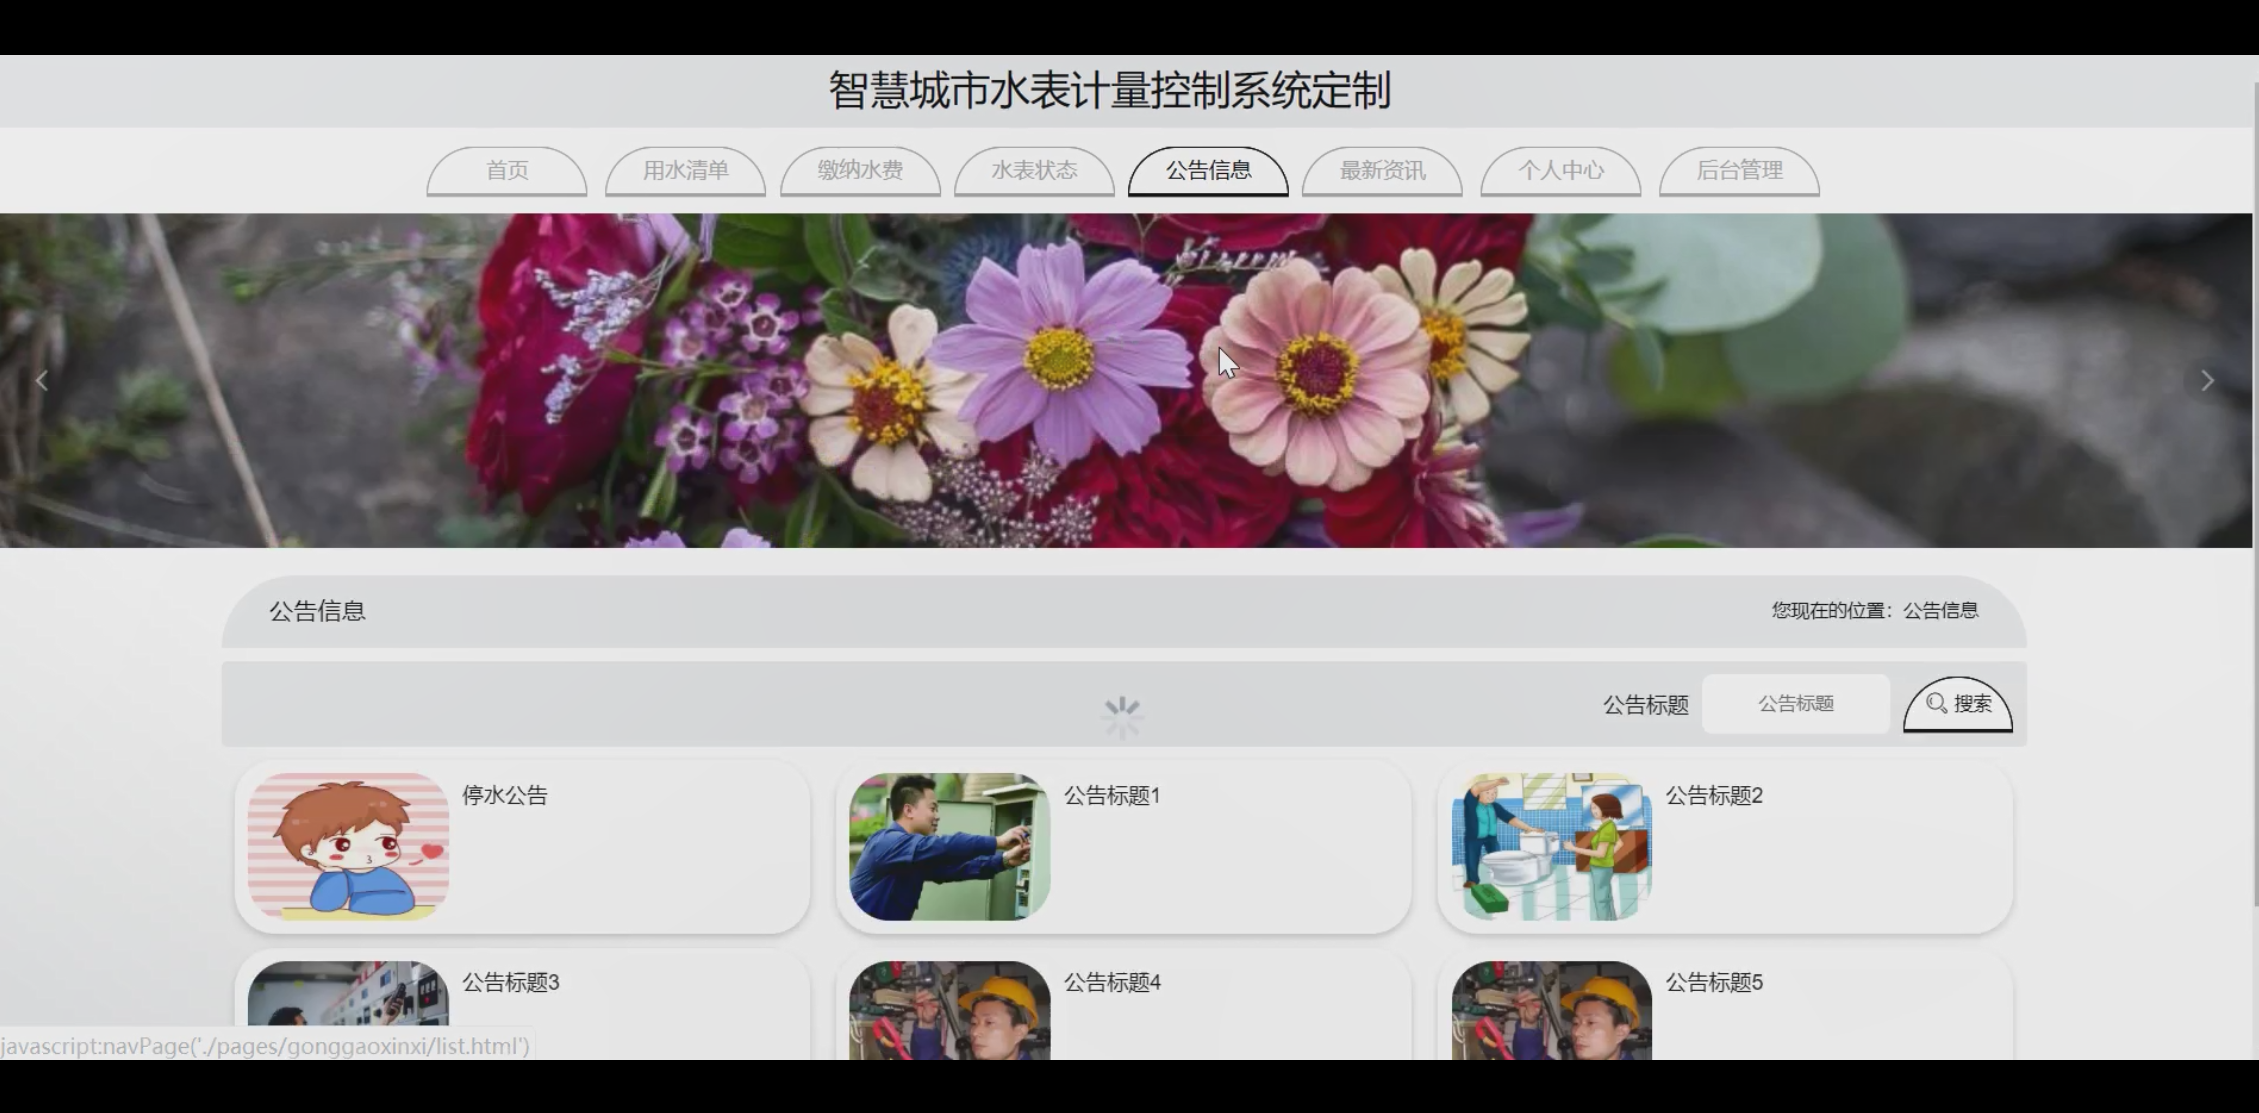Open the 最新资讯 tab

click(1382, 171)
